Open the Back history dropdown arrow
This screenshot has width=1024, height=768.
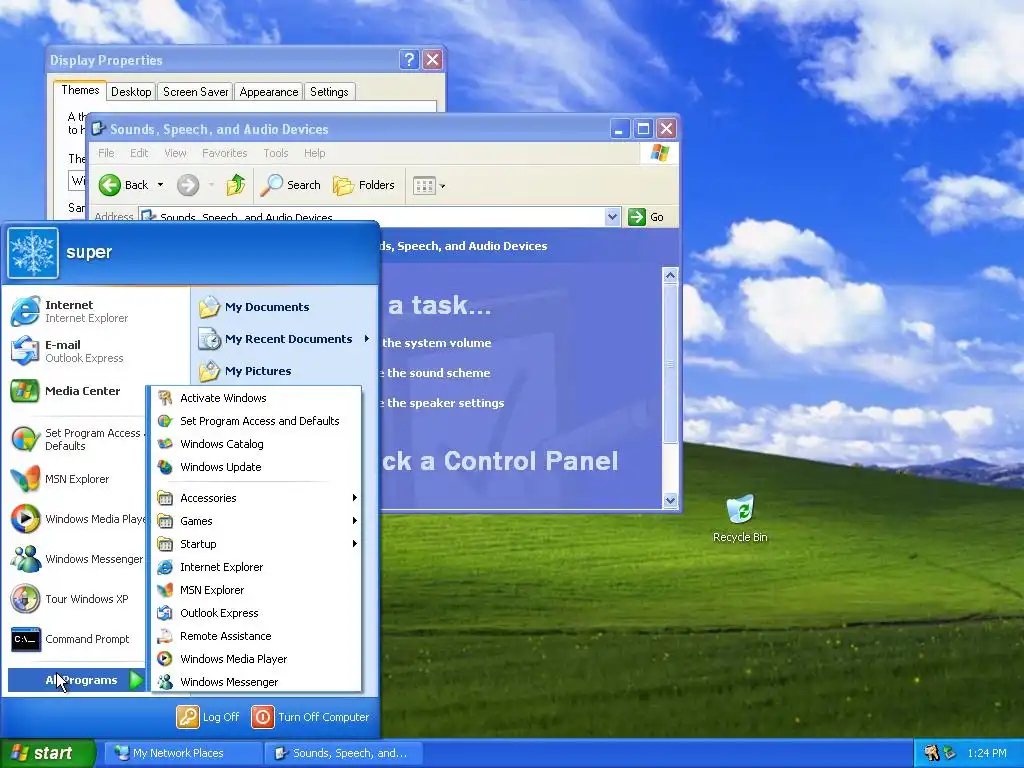[x=160, y=185]
